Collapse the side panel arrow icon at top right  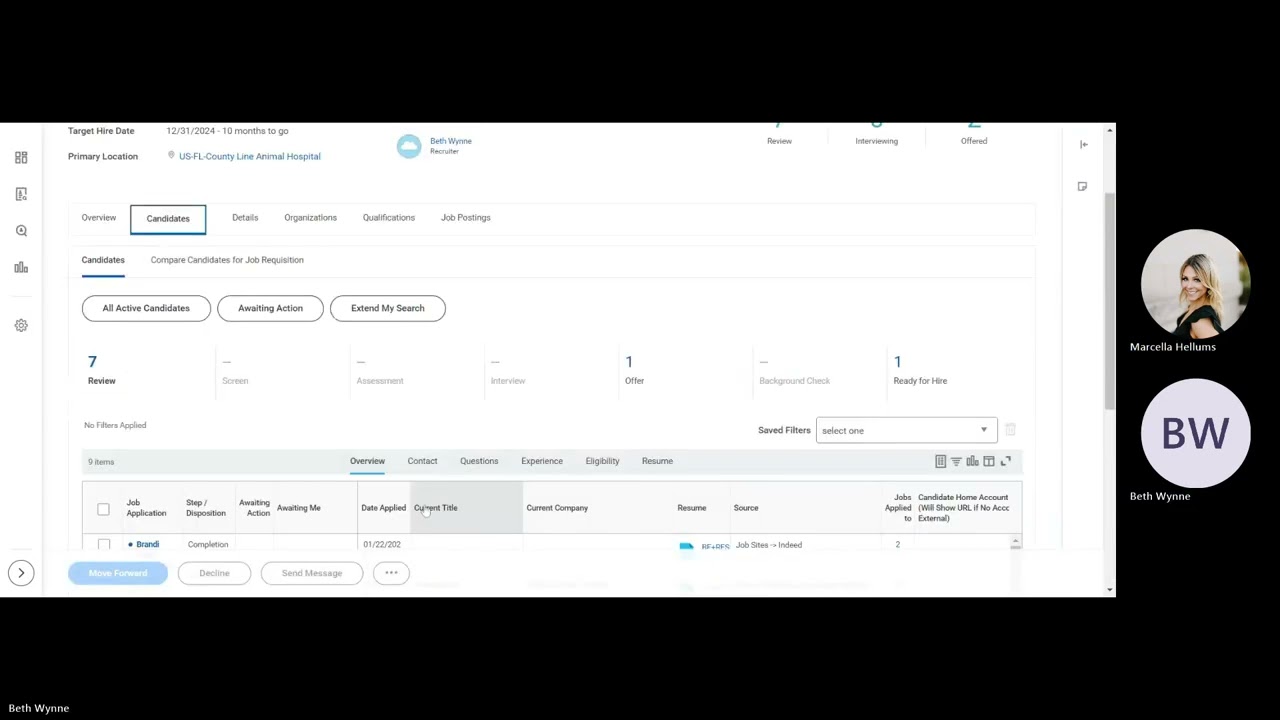coord(1083,145)
